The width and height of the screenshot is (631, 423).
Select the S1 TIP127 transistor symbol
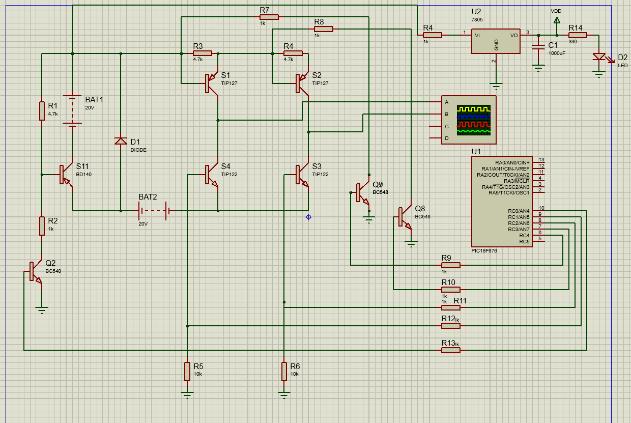coord(211,84)
